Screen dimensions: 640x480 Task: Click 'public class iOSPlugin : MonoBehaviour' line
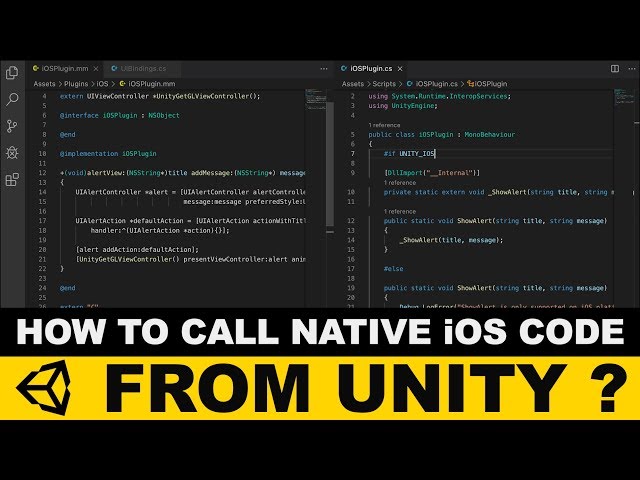(x=442, y=135)
